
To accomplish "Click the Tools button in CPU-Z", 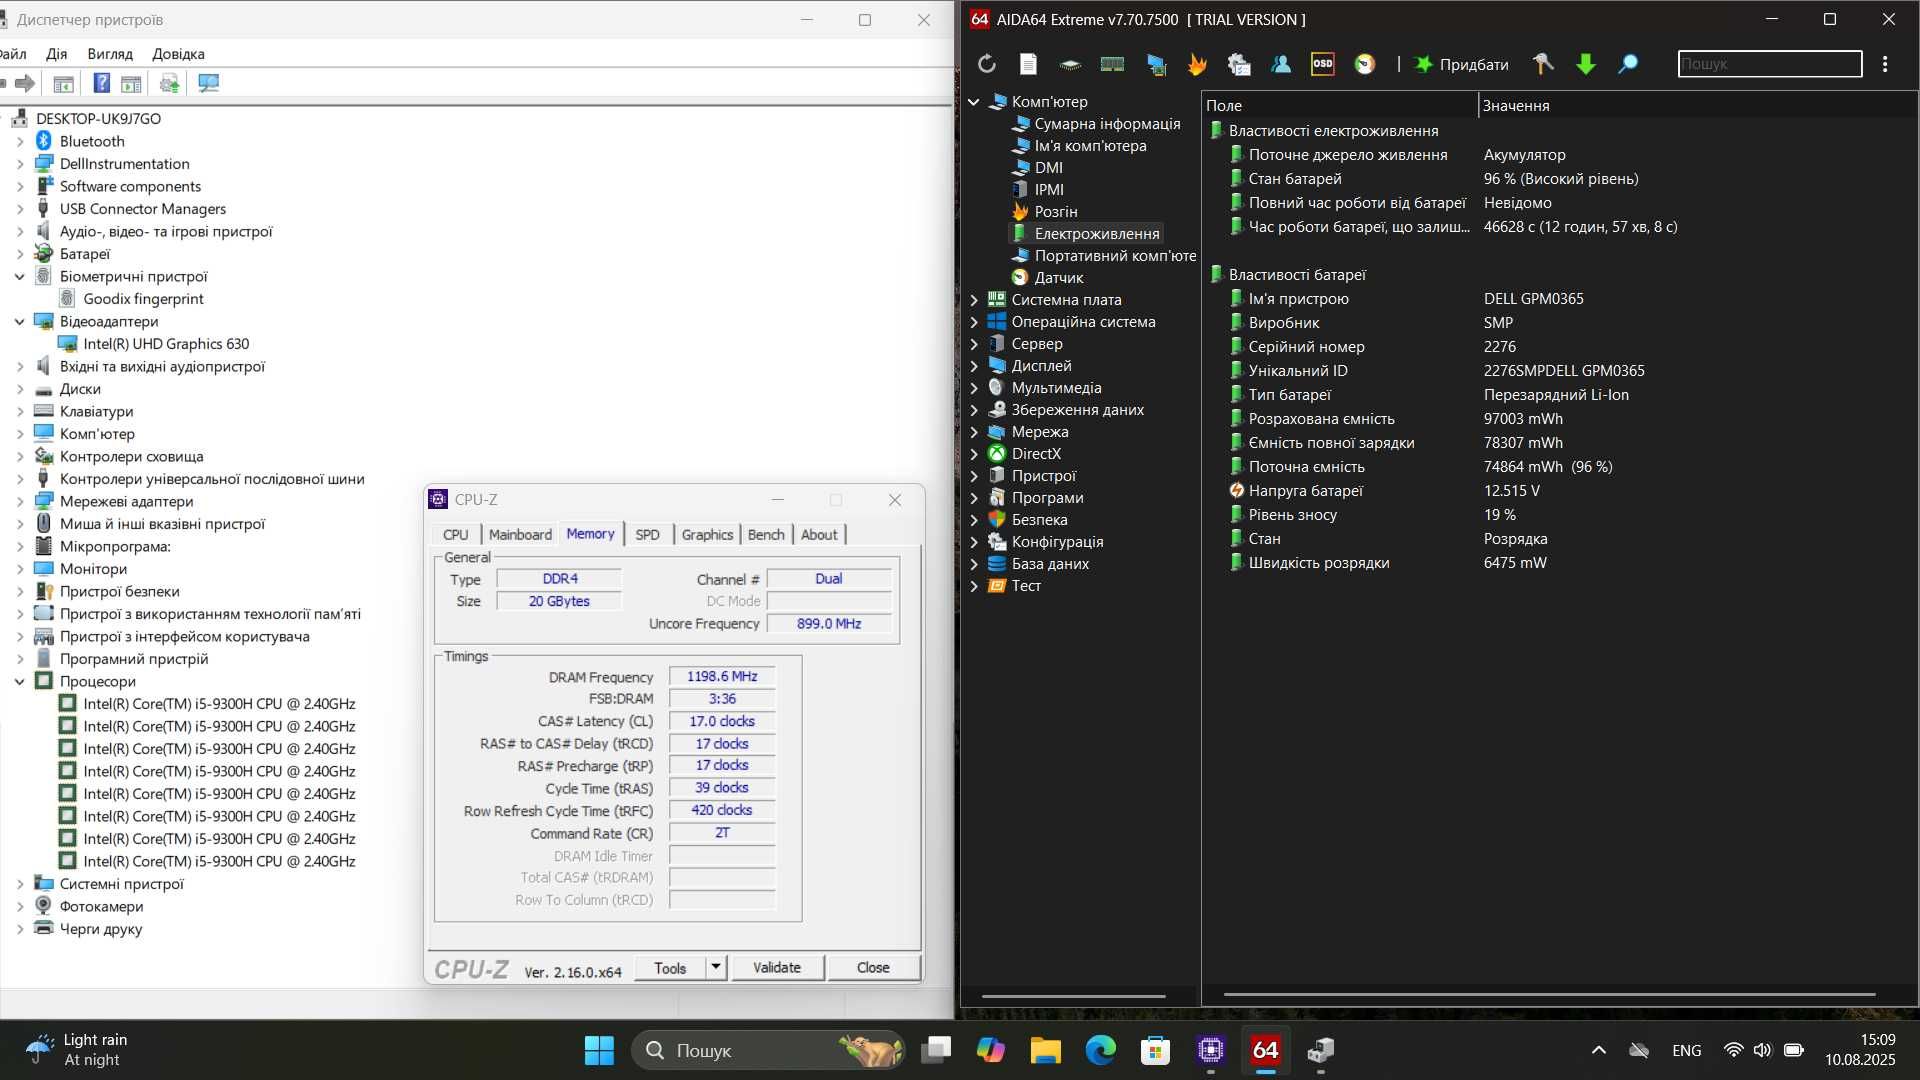I will pos(670,967).
